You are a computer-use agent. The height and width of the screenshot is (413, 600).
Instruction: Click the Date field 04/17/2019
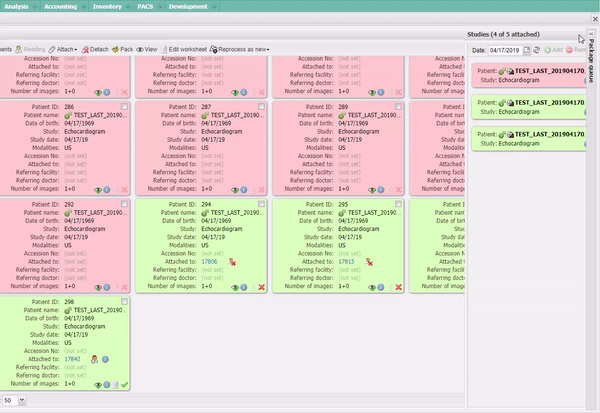click(505, 50)
